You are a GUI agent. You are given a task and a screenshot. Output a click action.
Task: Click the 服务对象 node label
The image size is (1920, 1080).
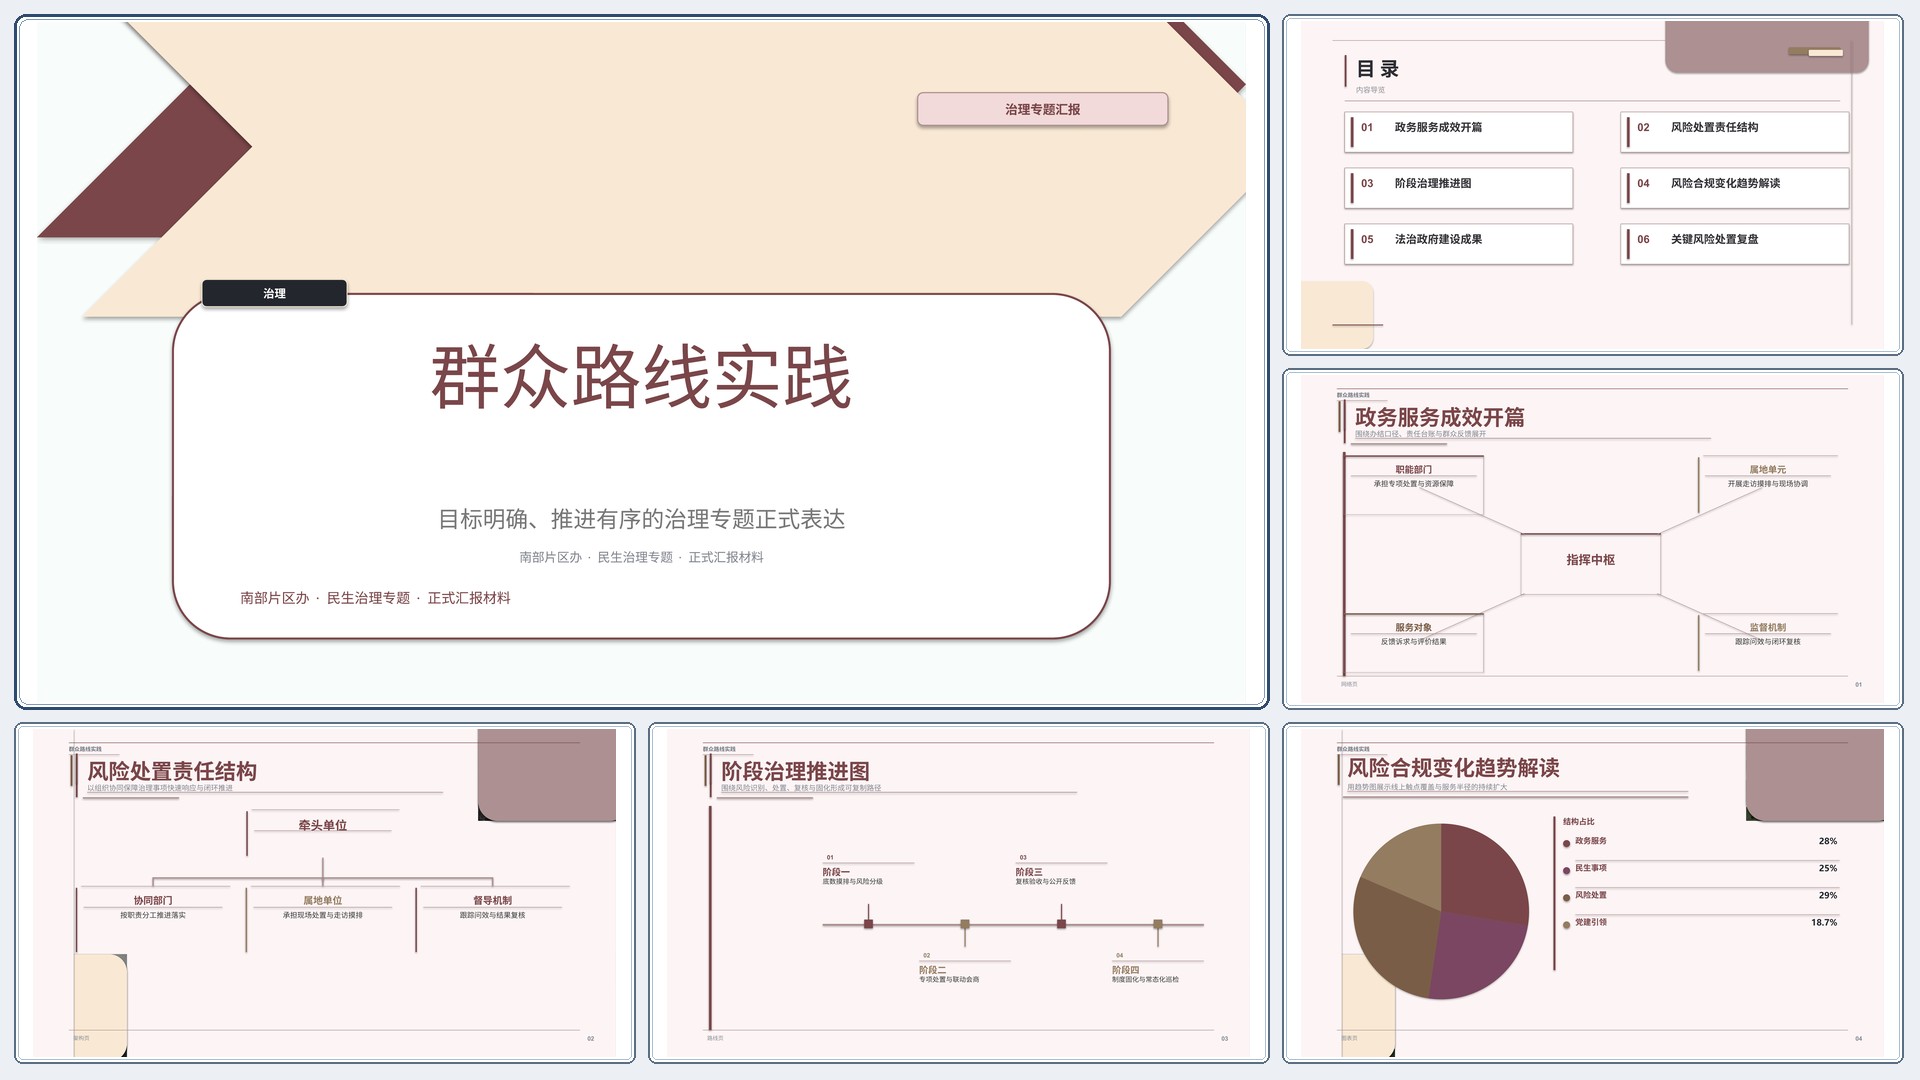[x=1413, y=627]
